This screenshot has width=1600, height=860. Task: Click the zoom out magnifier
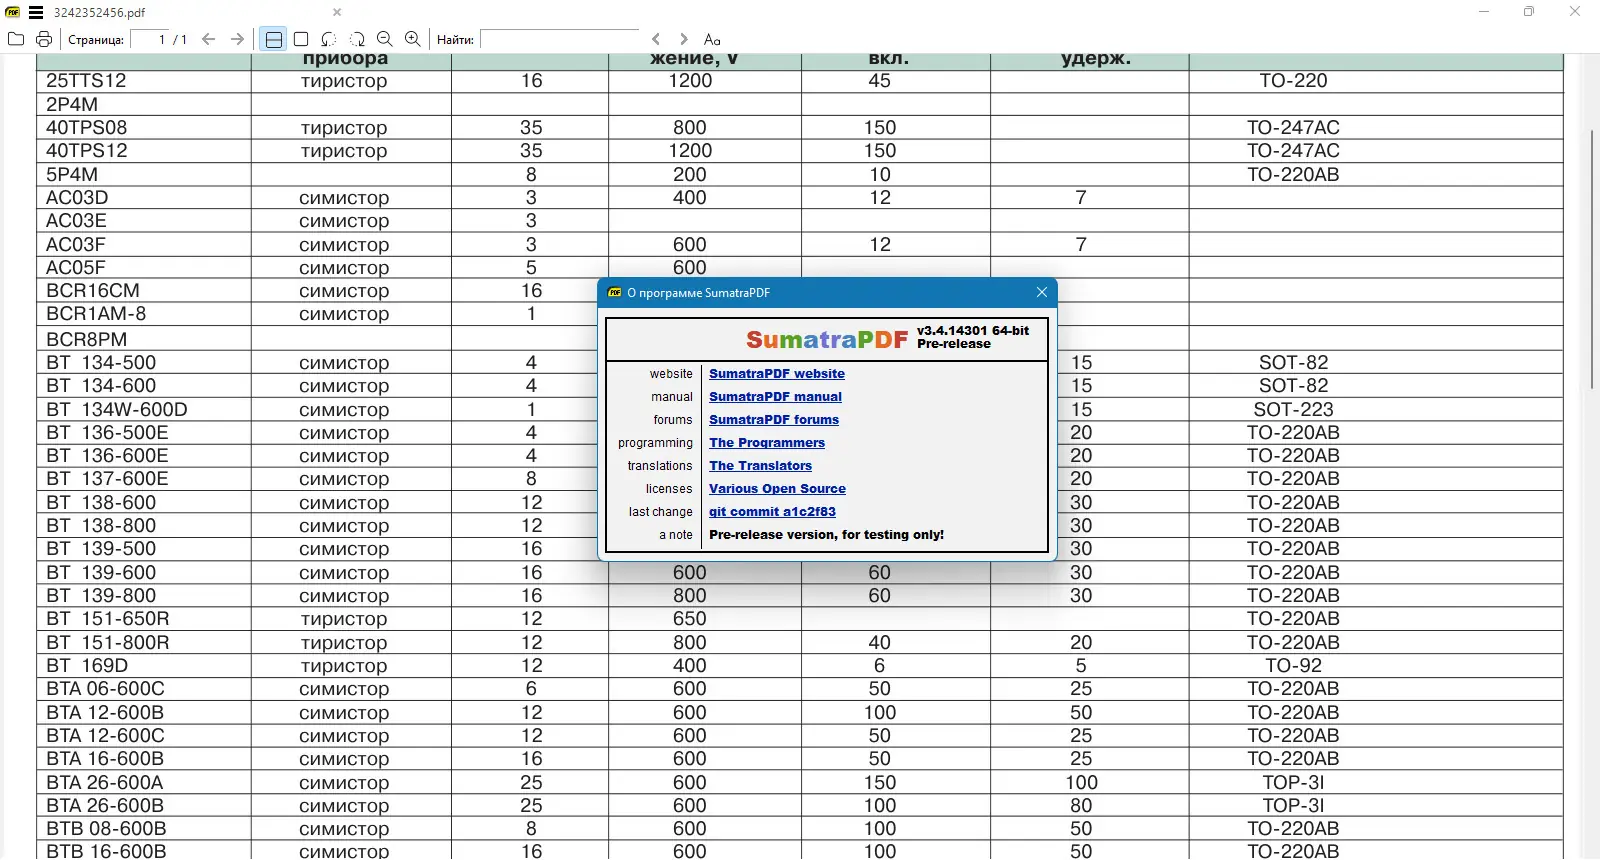click(x=385, y=39)
